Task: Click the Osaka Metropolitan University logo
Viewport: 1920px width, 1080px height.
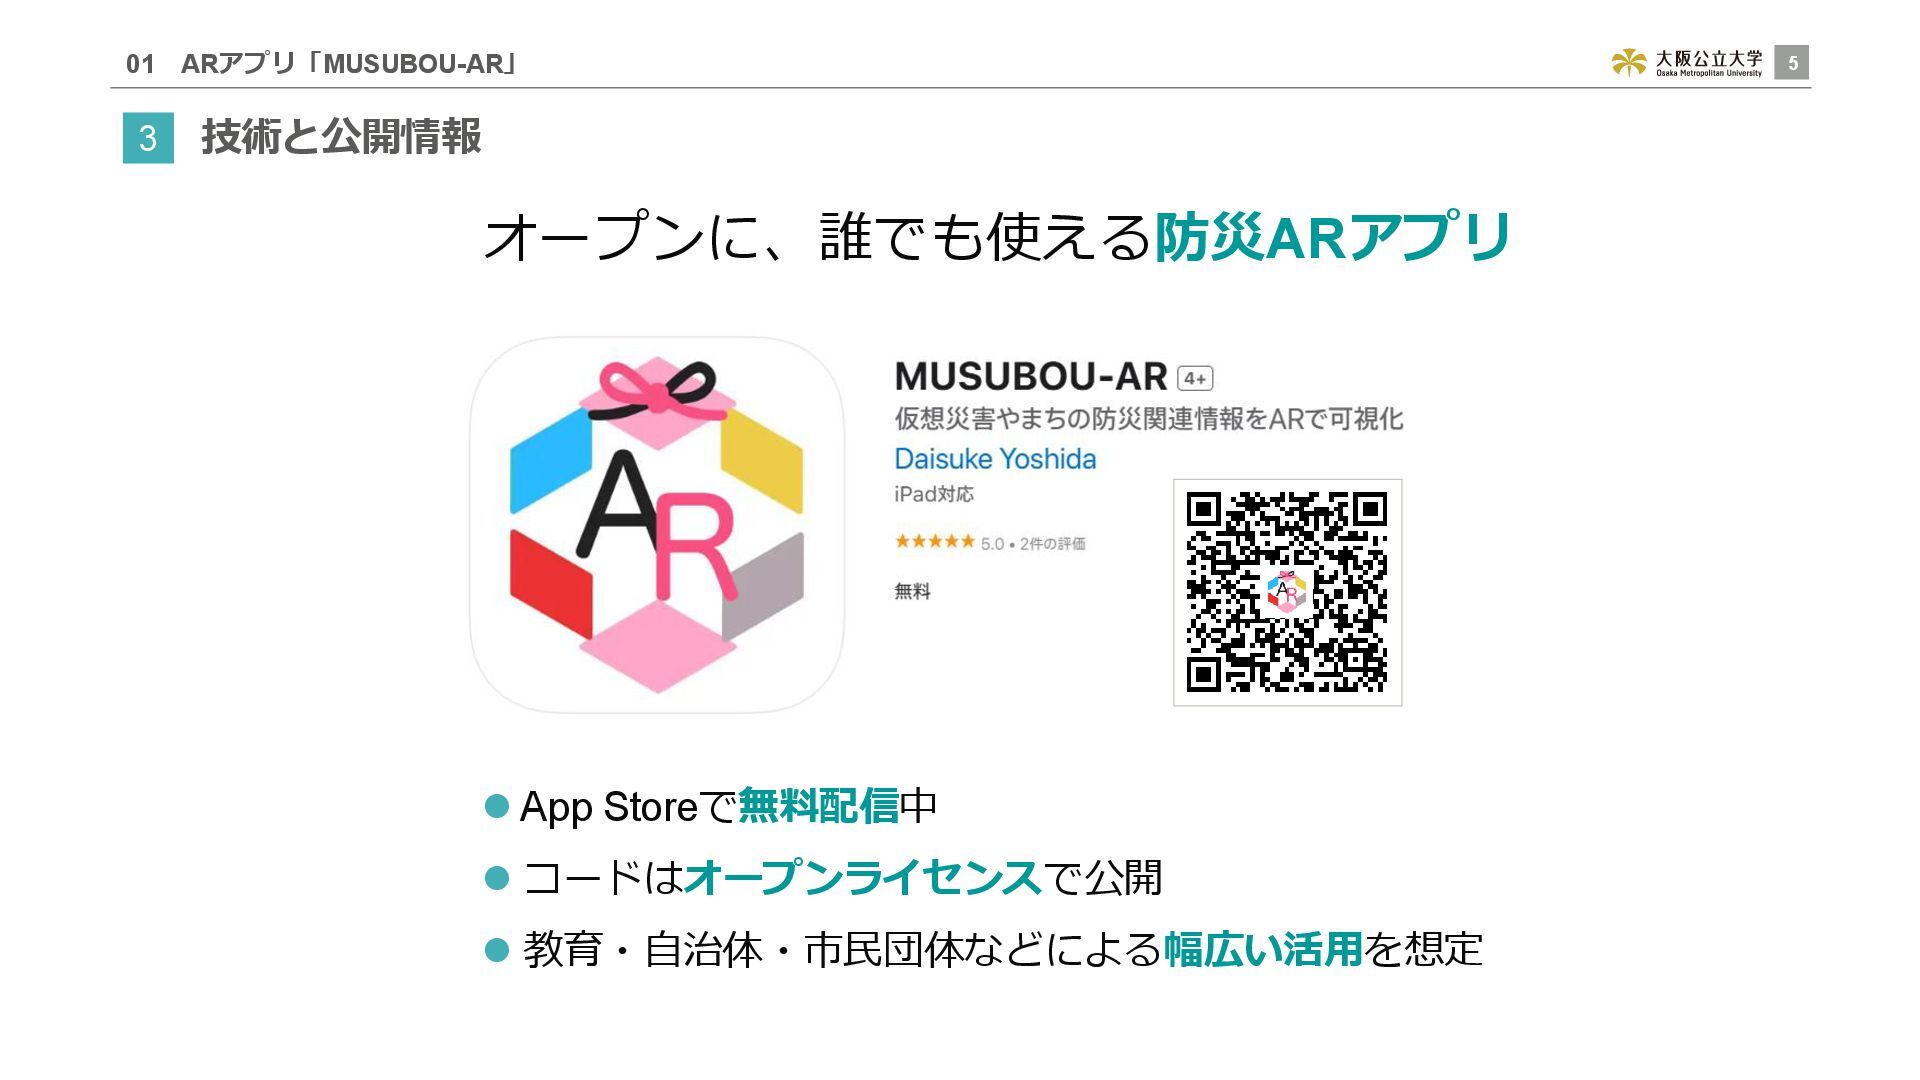Action: (x=1687, y=63)
